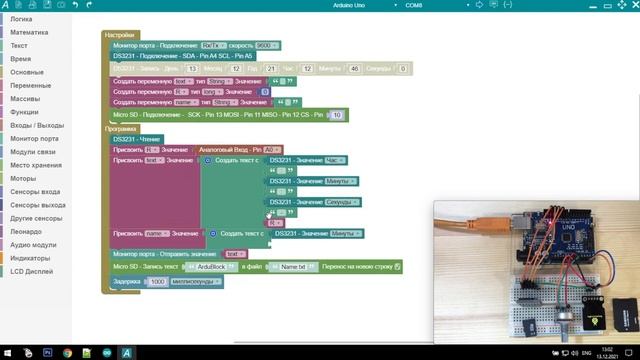The image size is (640, 360).
Task: Select the Настройки setup block header
Action: pos(120,35)
